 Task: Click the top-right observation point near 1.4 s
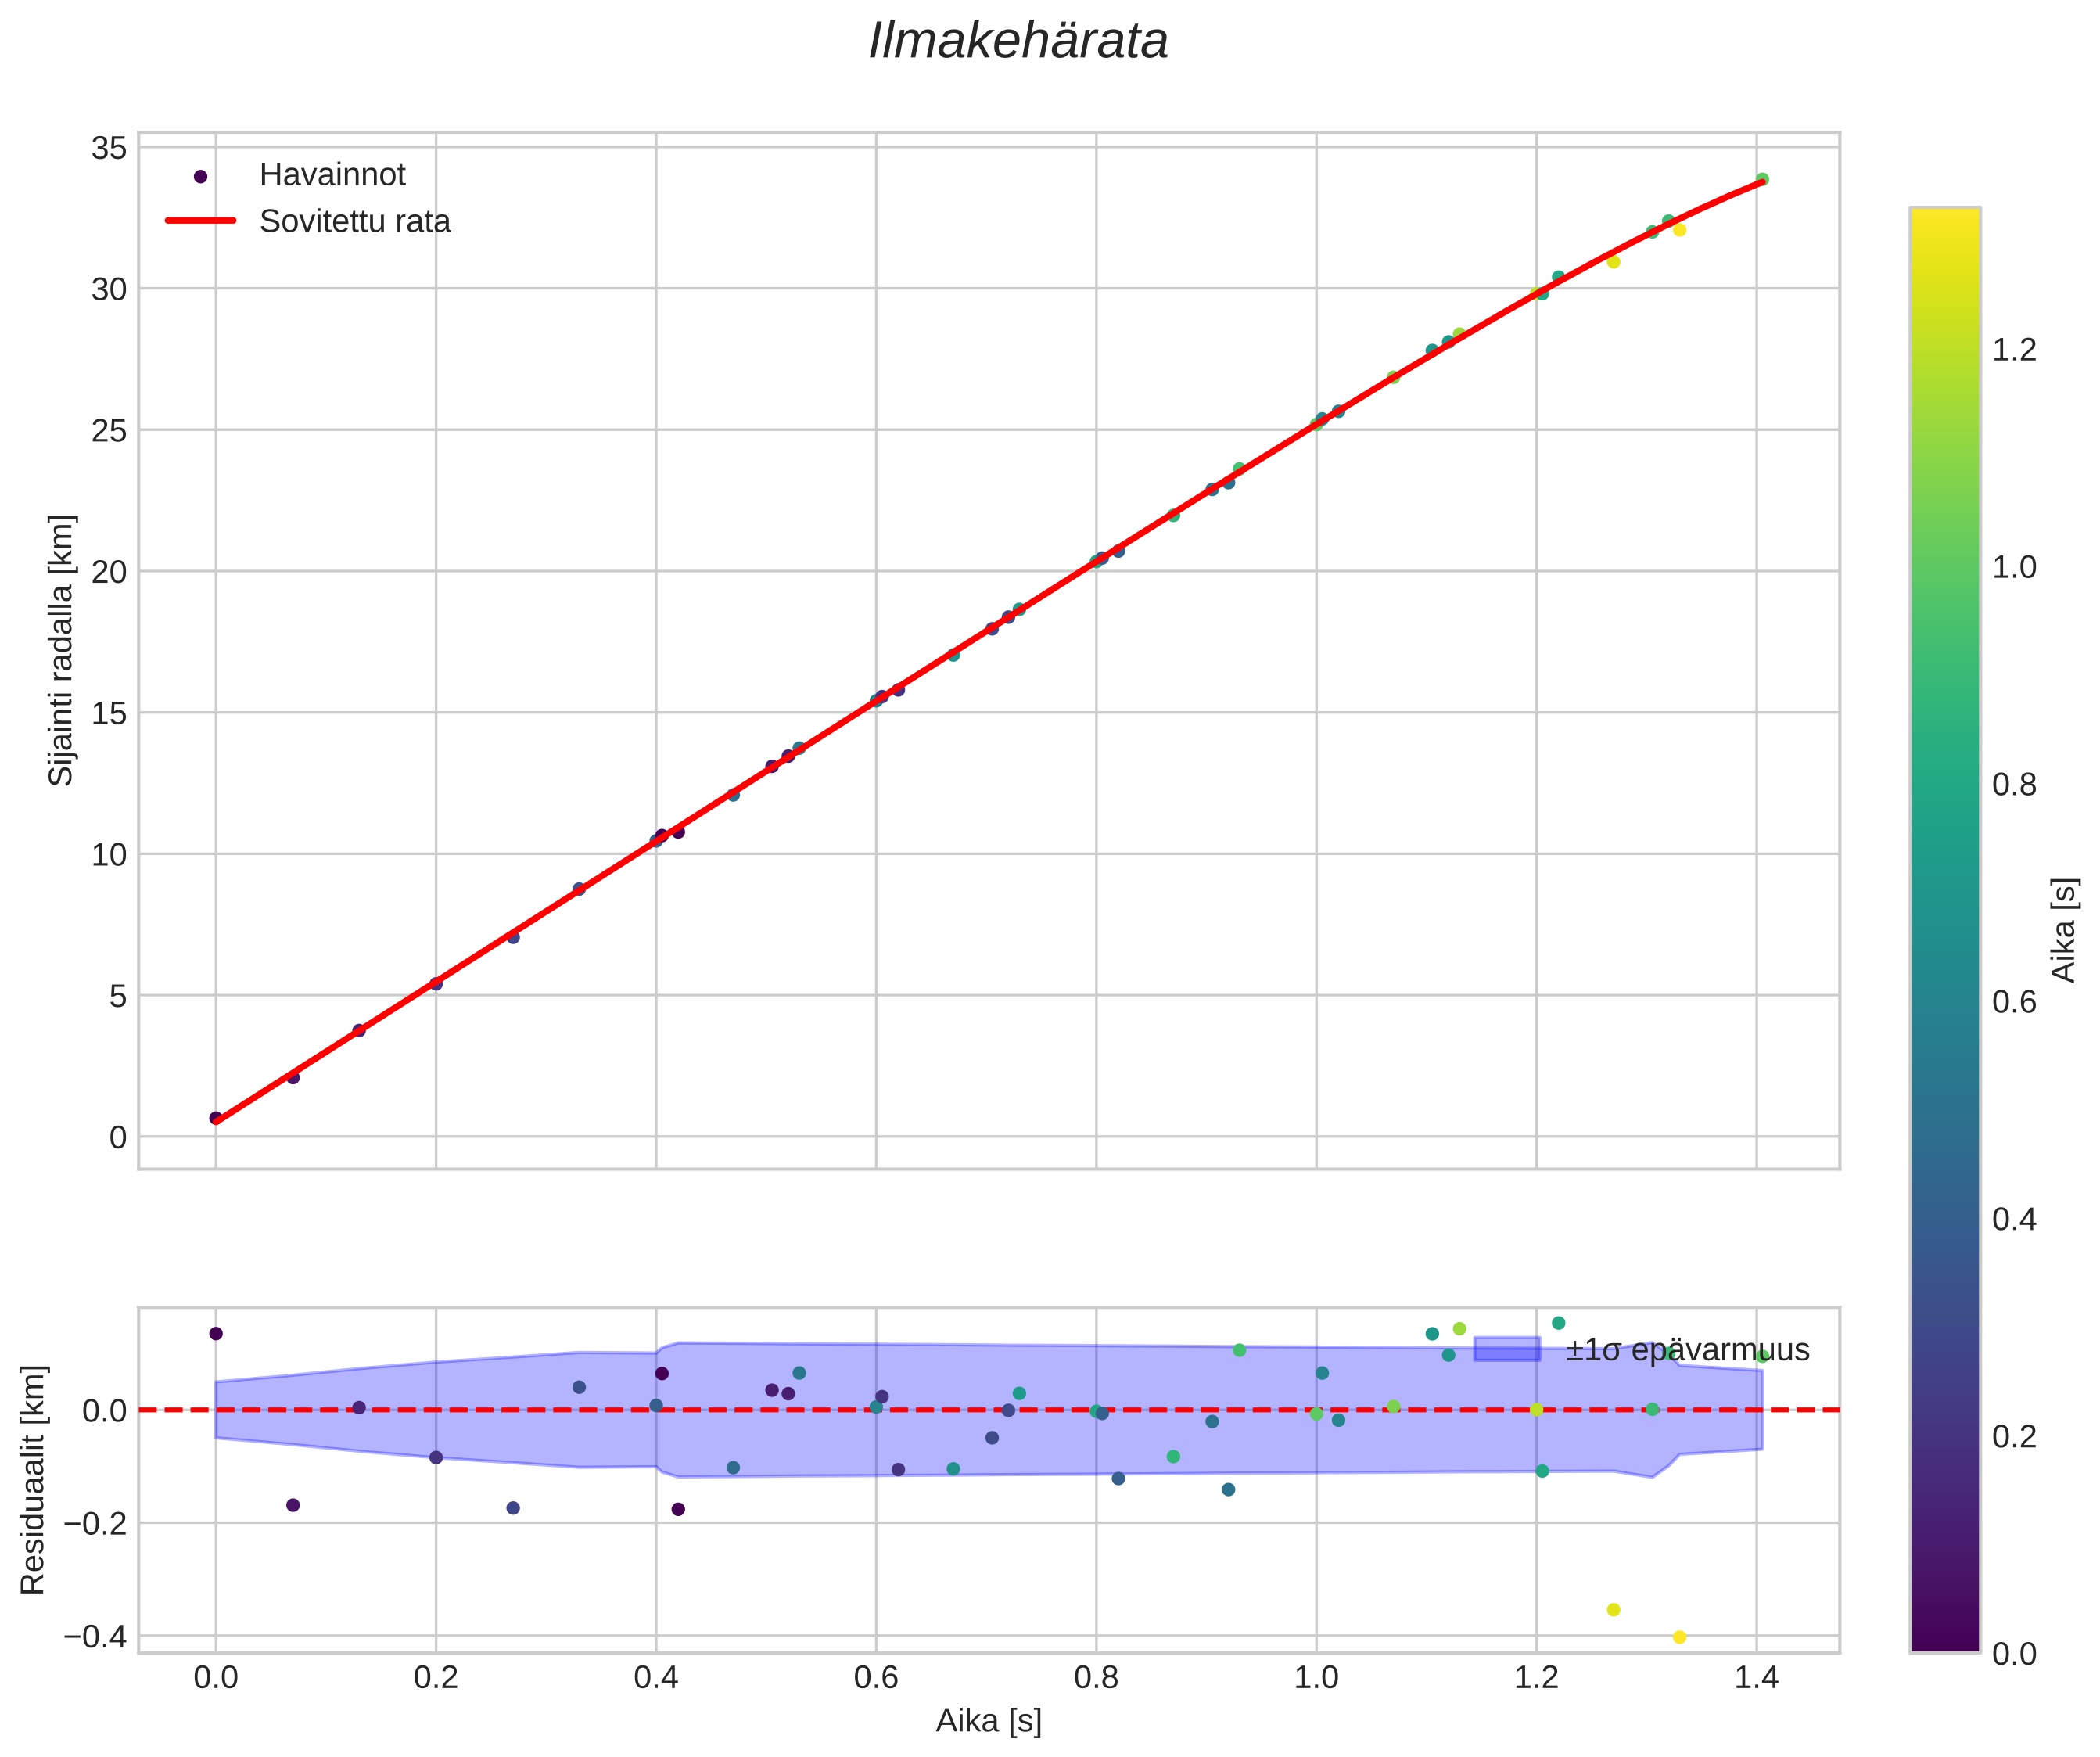click(x=1762, y=179)
